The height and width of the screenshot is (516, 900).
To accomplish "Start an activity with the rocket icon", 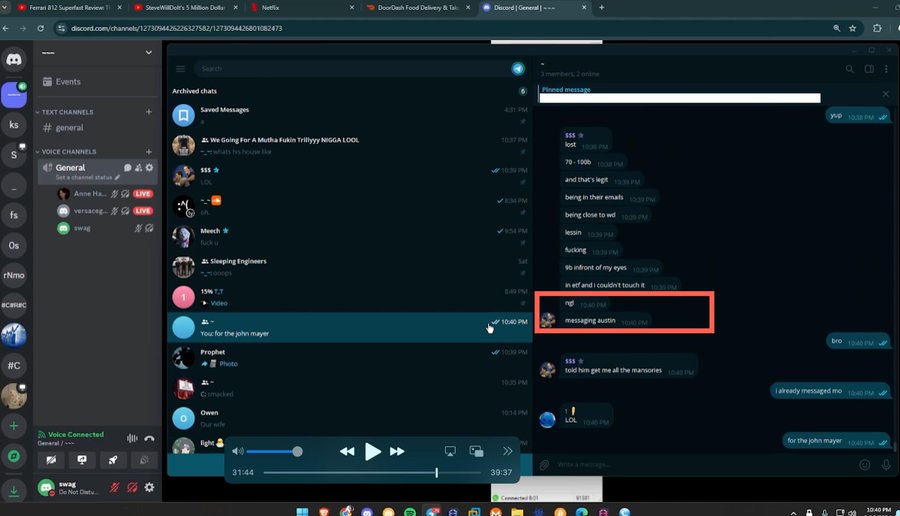I will [x=113, y=460].
